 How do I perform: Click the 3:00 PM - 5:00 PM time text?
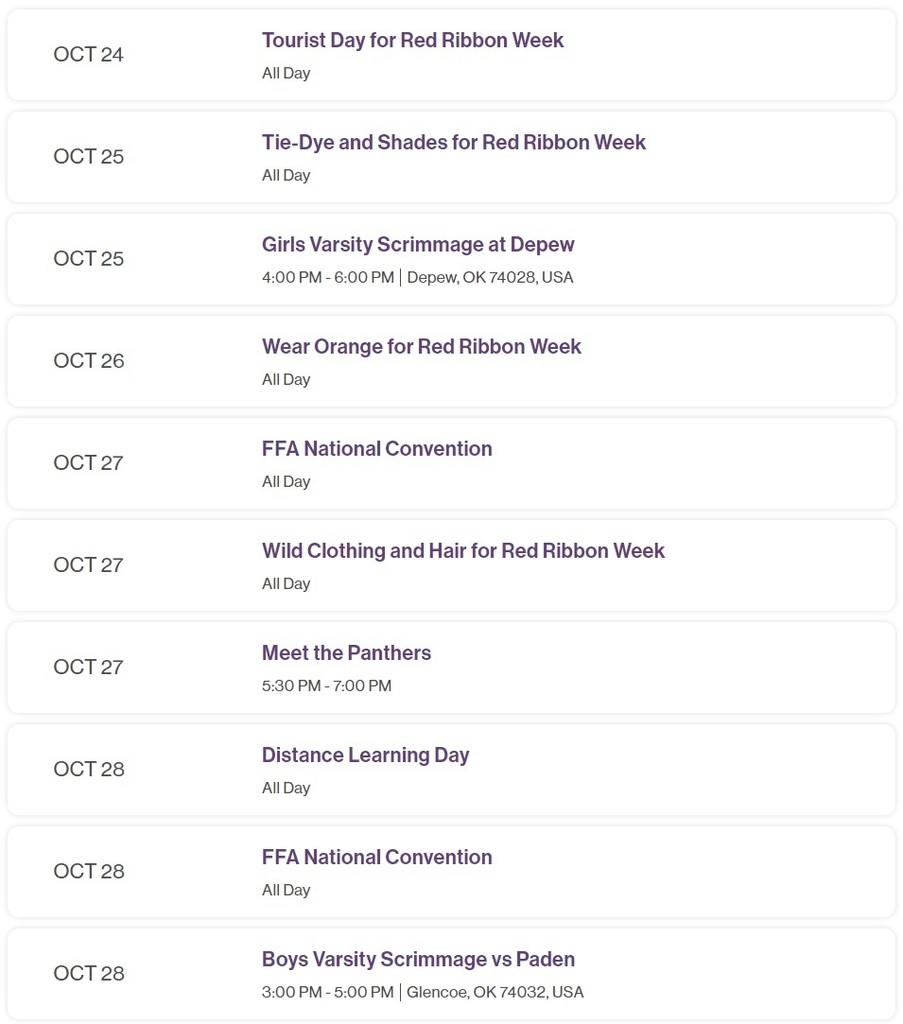[x=328, y=992]
